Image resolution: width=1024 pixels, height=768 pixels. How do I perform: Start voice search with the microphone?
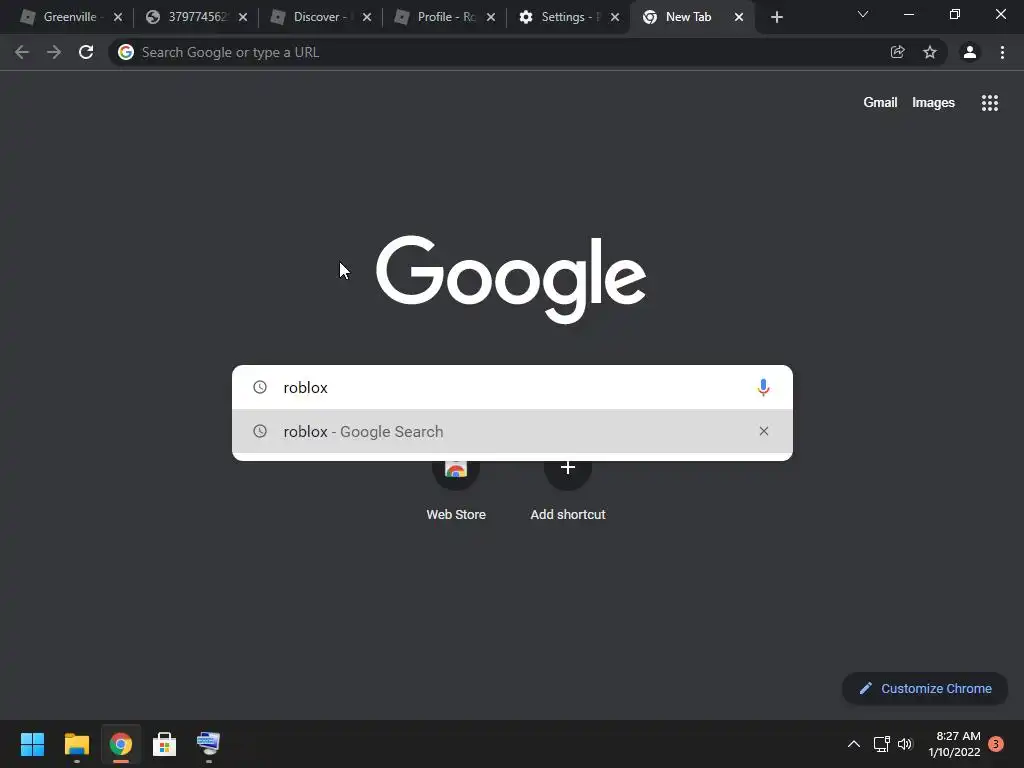[x=763, y=387]
